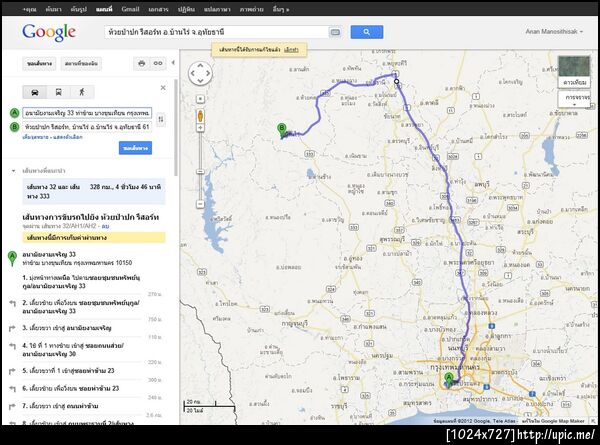Open the on-screen keyboard icon in search box
This screenshot has height=445, width=600.
tap(335, 32)
